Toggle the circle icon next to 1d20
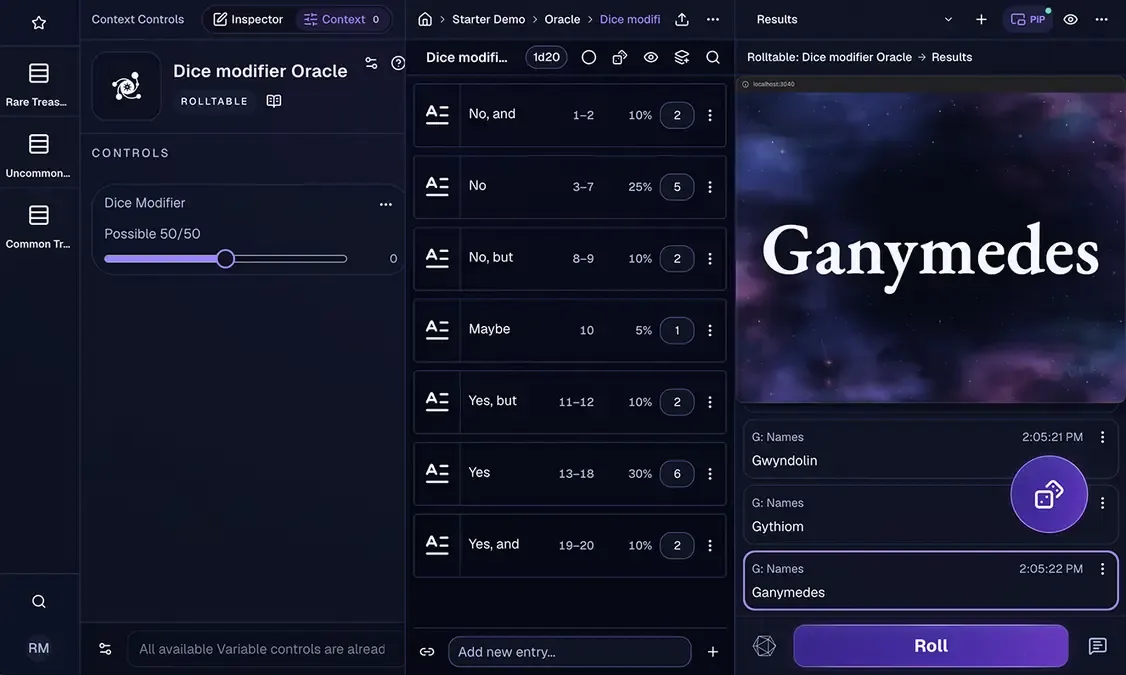Viewport: 1126px width, 675px height. point(588,57)
